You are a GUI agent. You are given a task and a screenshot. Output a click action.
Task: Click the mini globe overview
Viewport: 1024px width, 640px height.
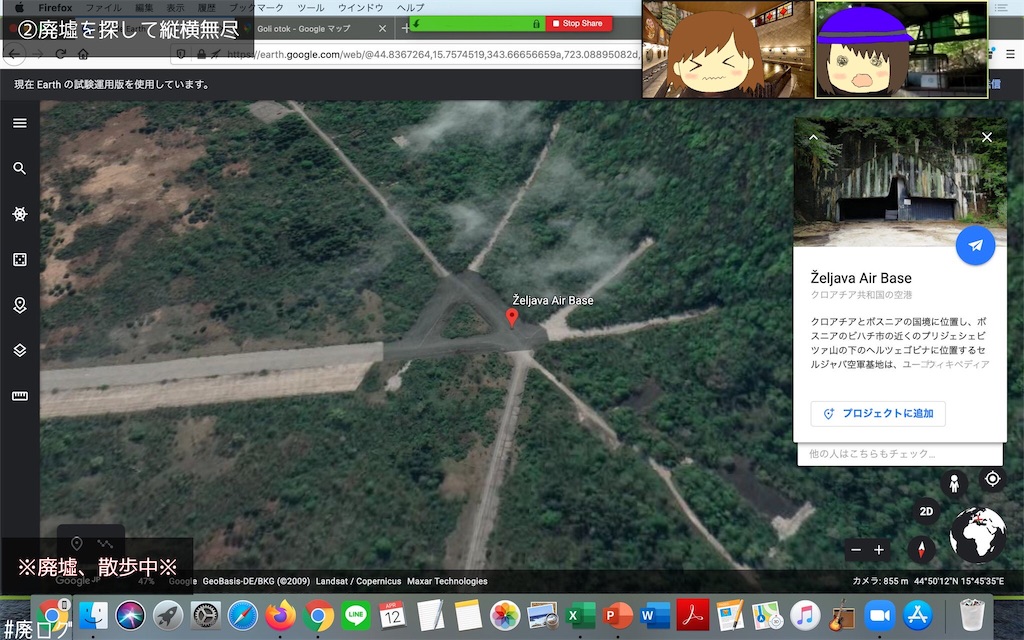point(978,535)
